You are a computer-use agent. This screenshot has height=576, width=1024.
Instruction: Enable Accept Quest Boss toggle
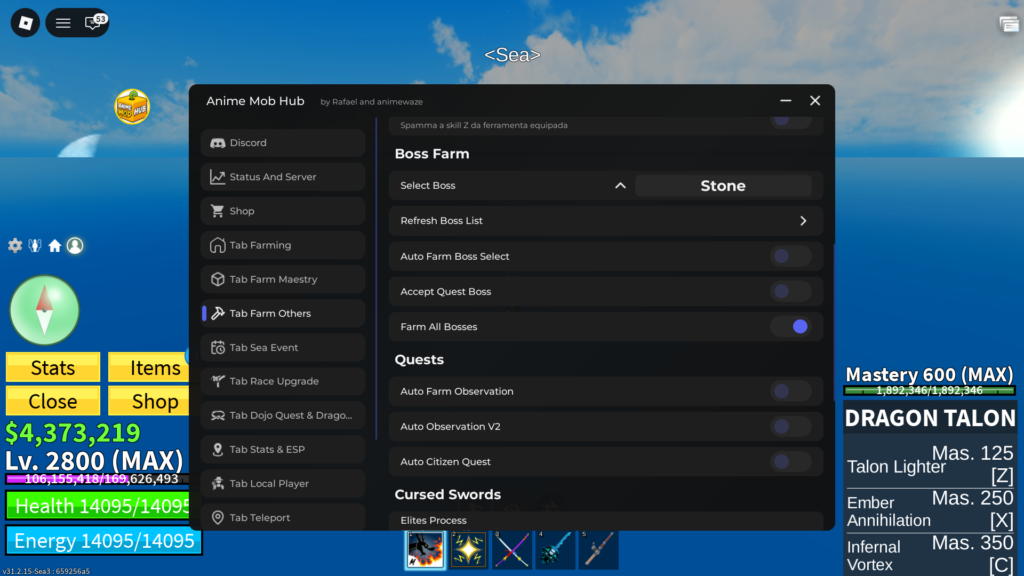(x=790, y=291)
